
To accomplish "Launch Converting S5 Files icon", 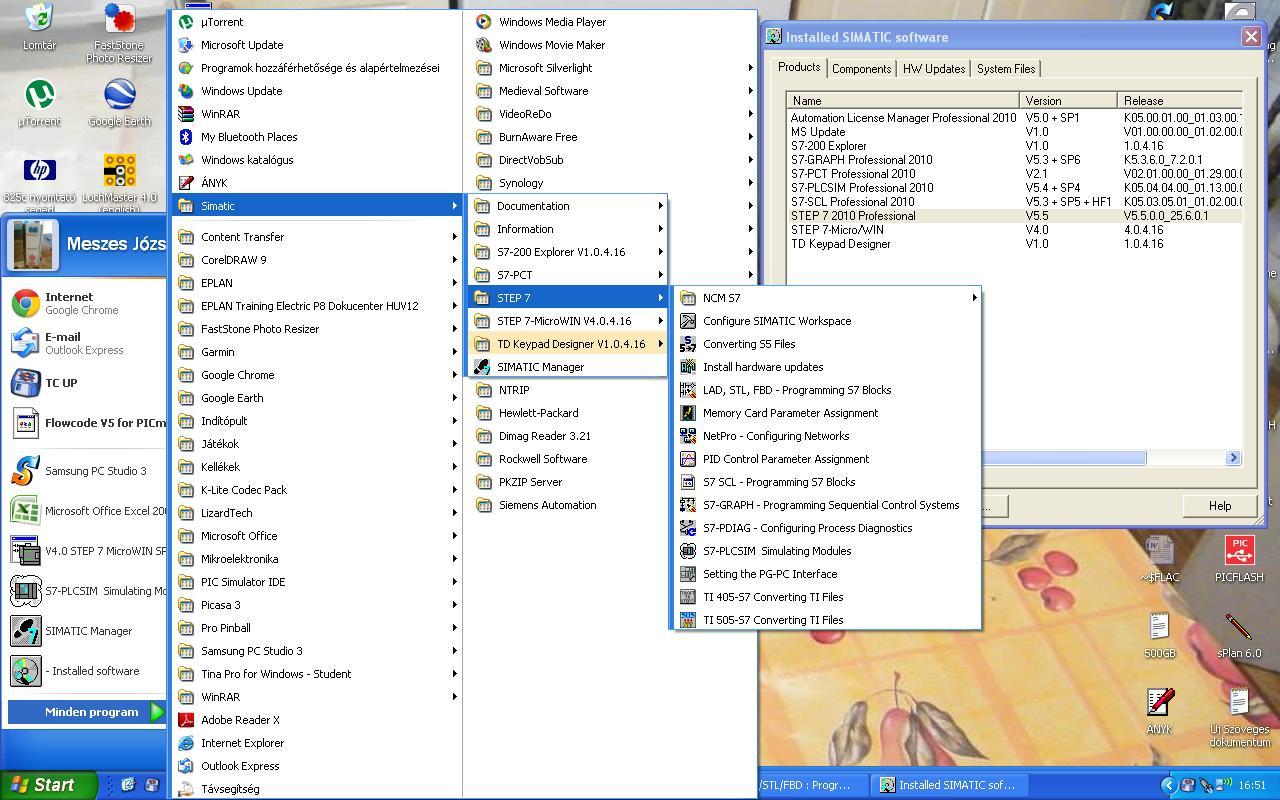I will pos(687,344).
